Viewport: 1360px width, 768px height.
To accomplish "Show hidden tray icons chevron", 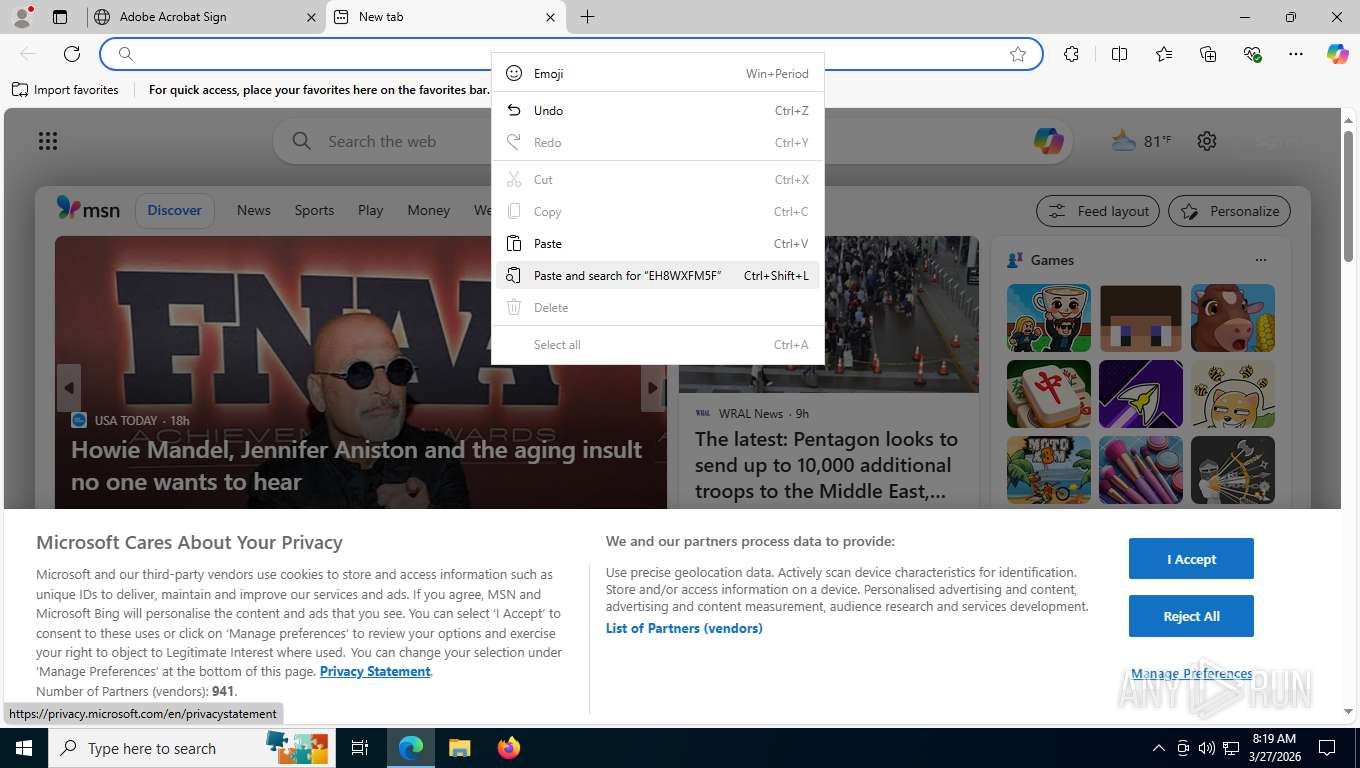I will (x=1158, y=748).
